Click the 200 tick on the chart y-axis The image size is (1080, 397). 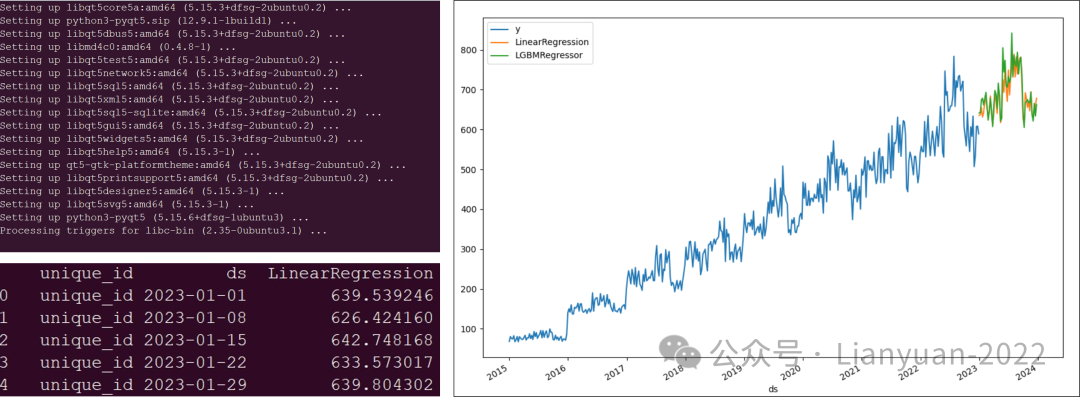tap(469, 289)
